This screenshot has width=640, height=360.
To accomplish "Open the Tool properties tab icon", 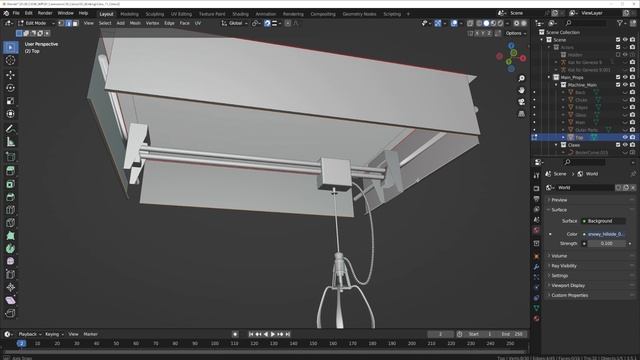I will tap(536, 176).
